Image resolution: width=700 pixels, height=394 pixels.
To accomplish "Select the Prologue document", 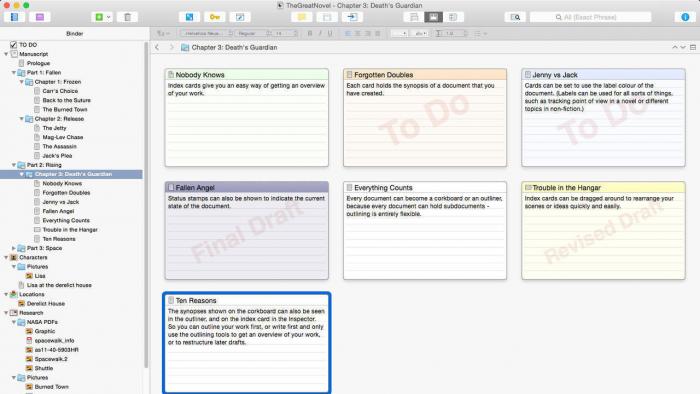I will point(38,63).
